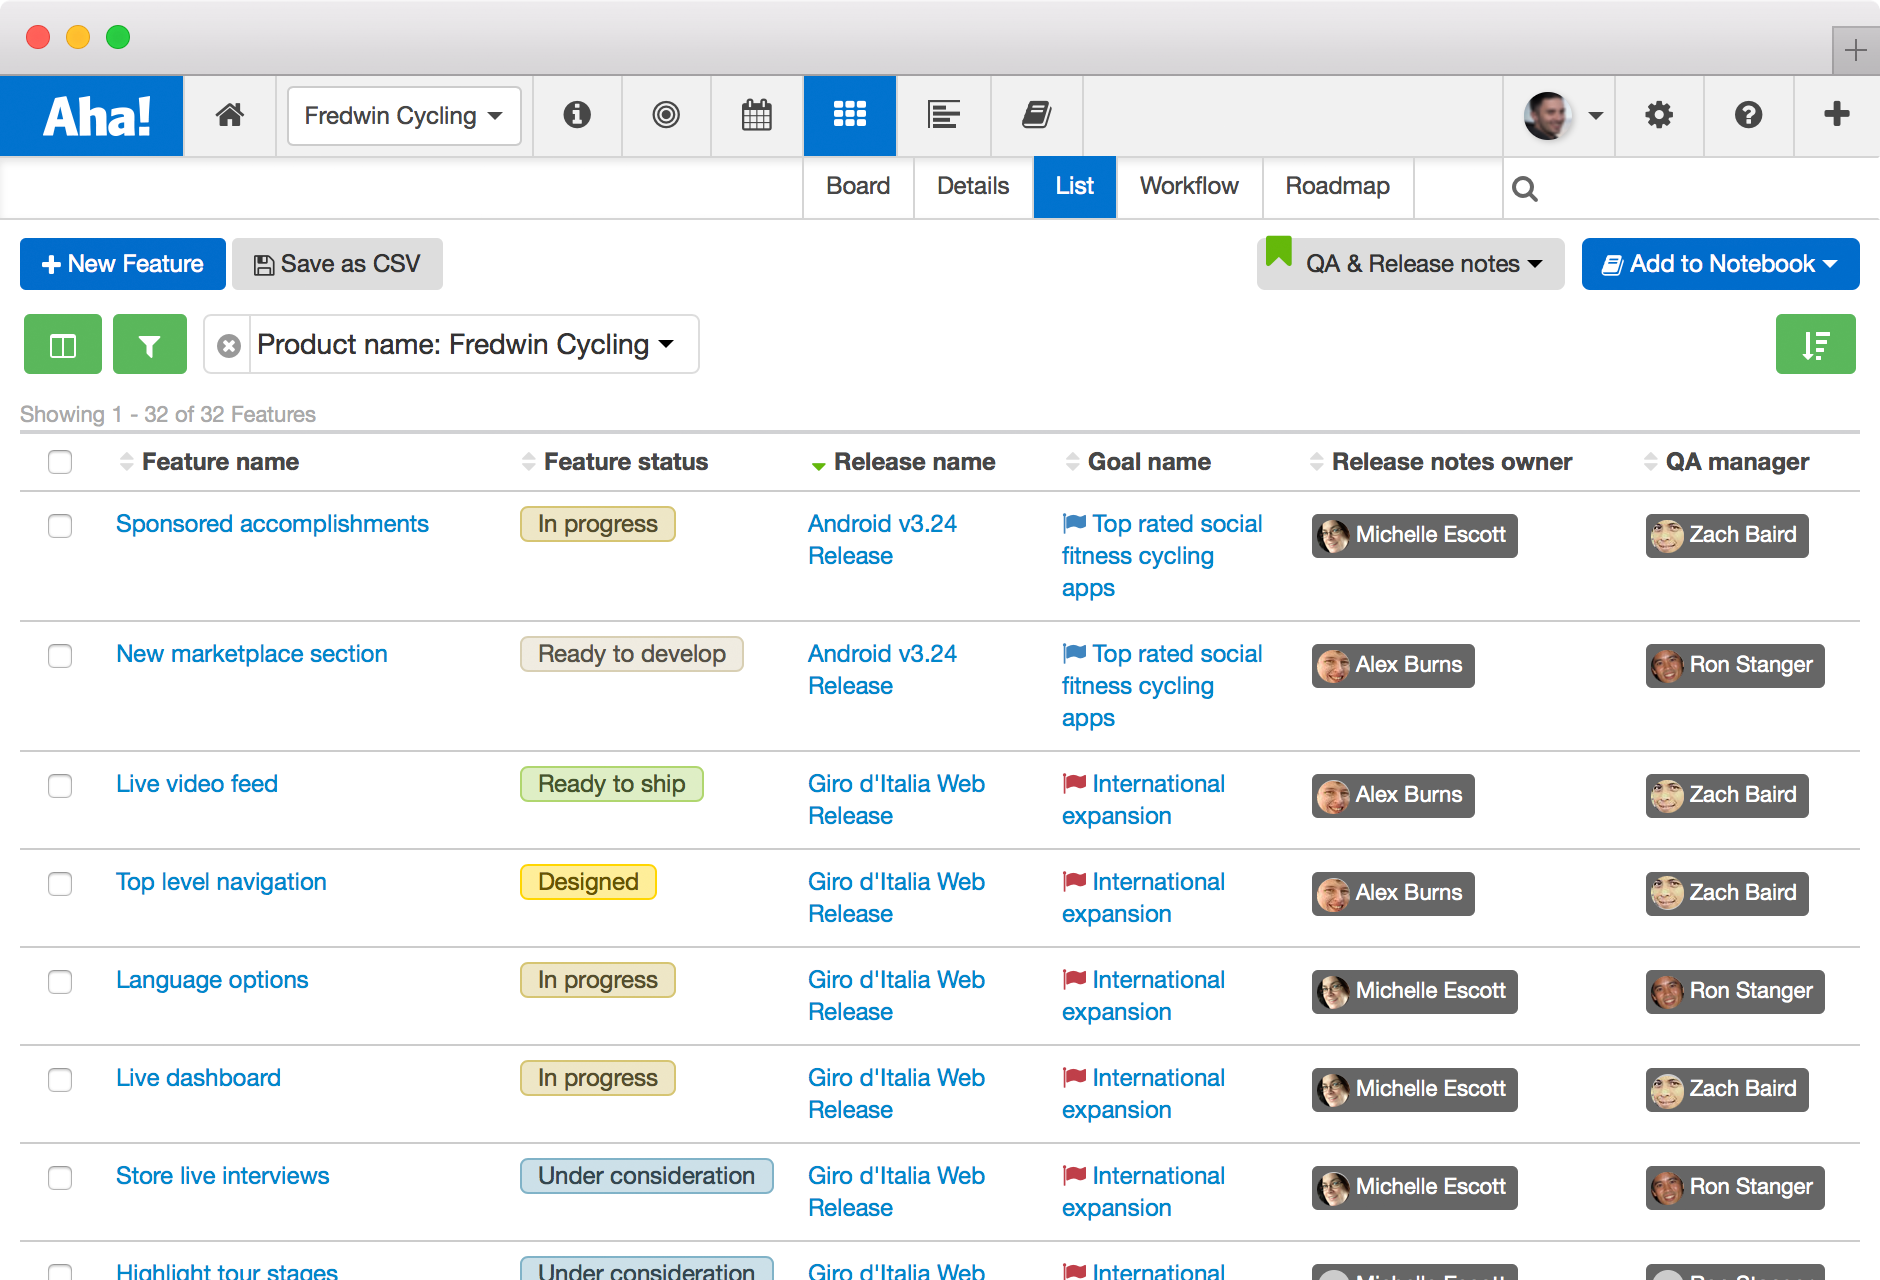
Task: Check the Top level navigation row checkbox
Action: 60,884
